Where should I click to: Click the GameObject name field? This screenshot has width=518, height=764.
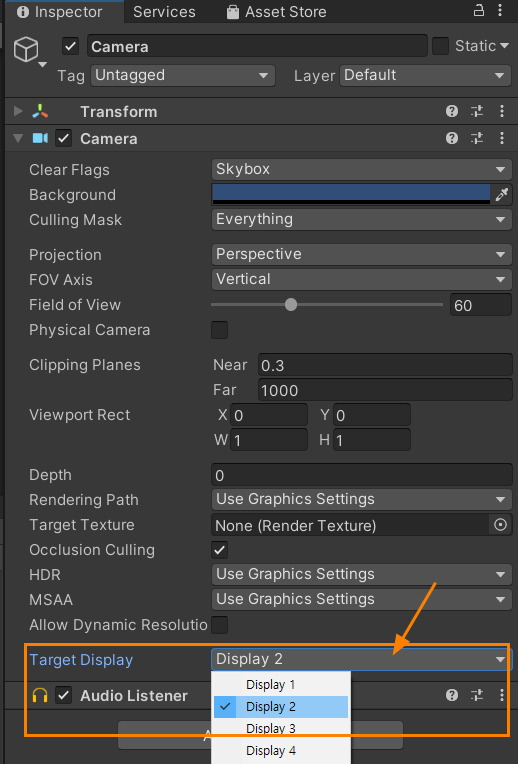click(x=257, y=46)
